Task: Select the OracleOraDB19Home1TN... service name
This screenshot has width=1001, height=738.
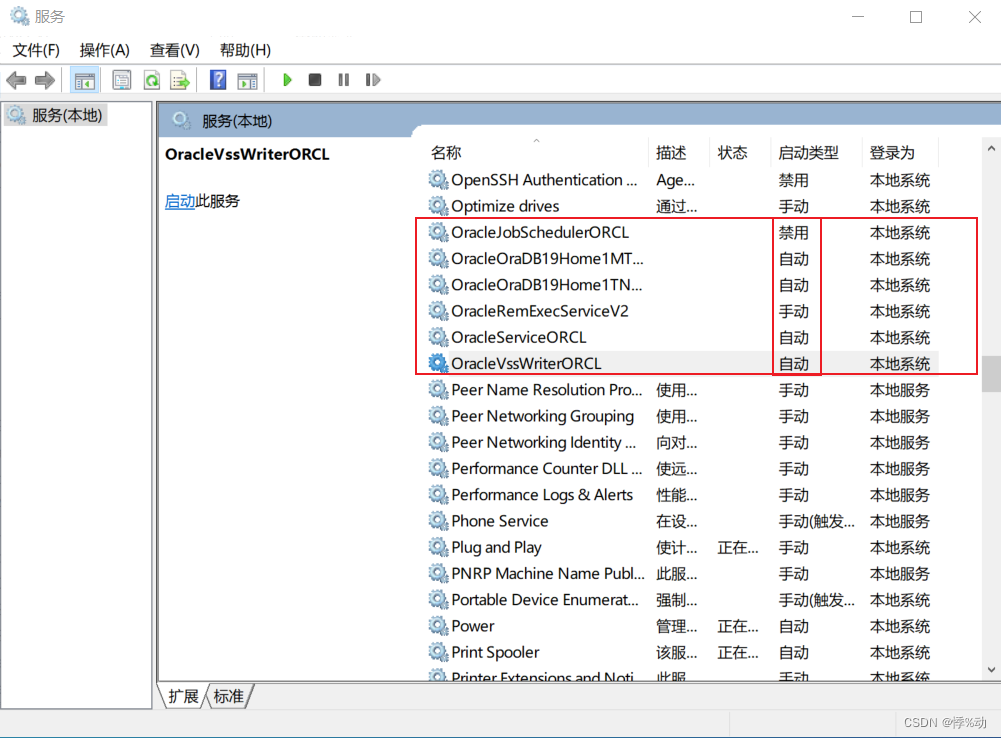Action: tap(546, 285)
